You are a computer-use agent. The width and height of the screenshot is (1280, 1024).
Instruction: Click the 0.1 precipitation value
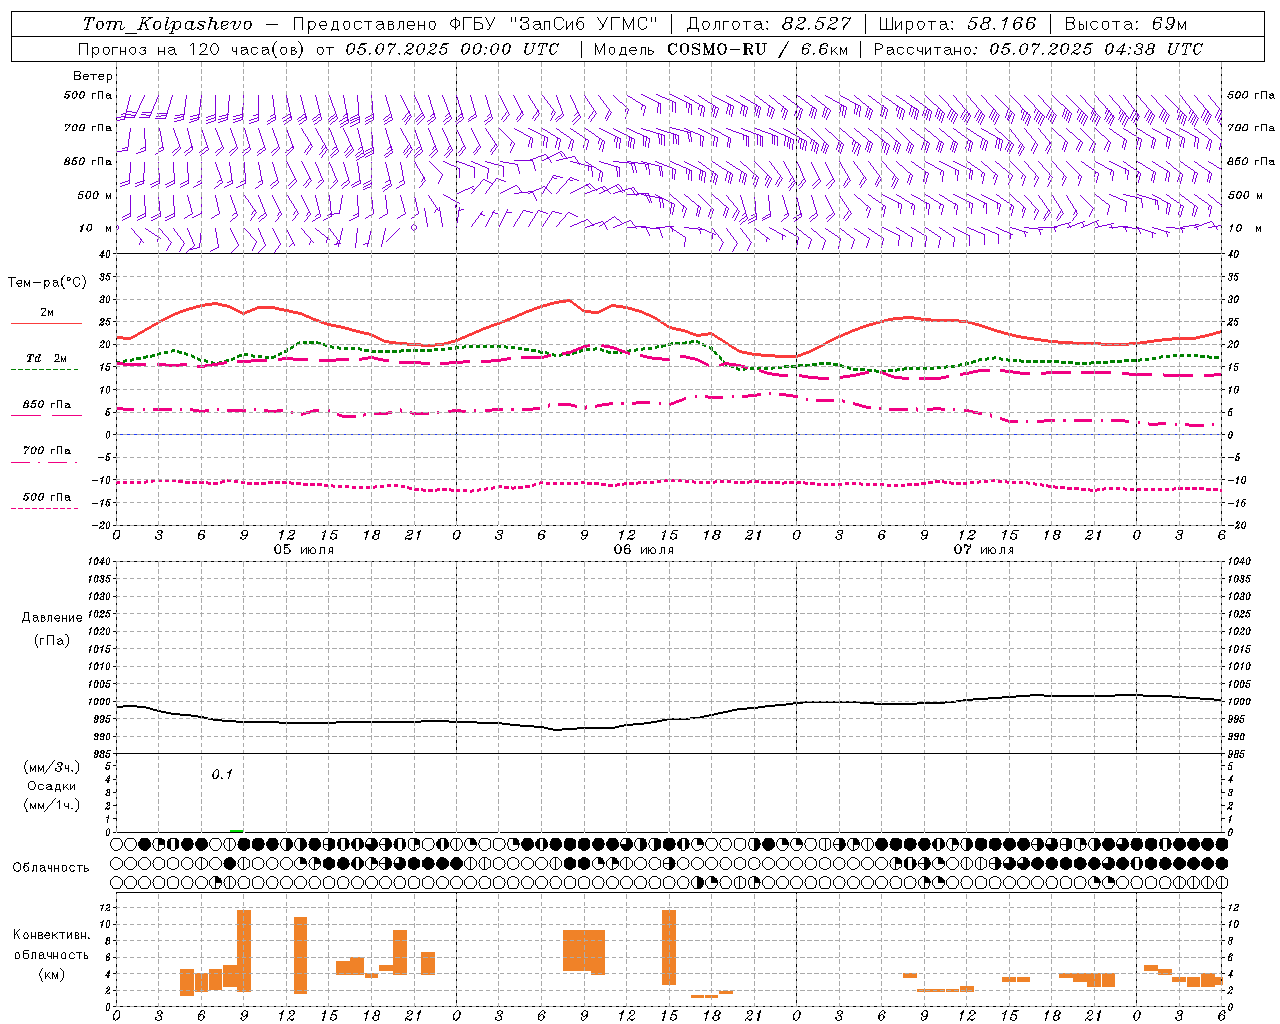point(222,774)
